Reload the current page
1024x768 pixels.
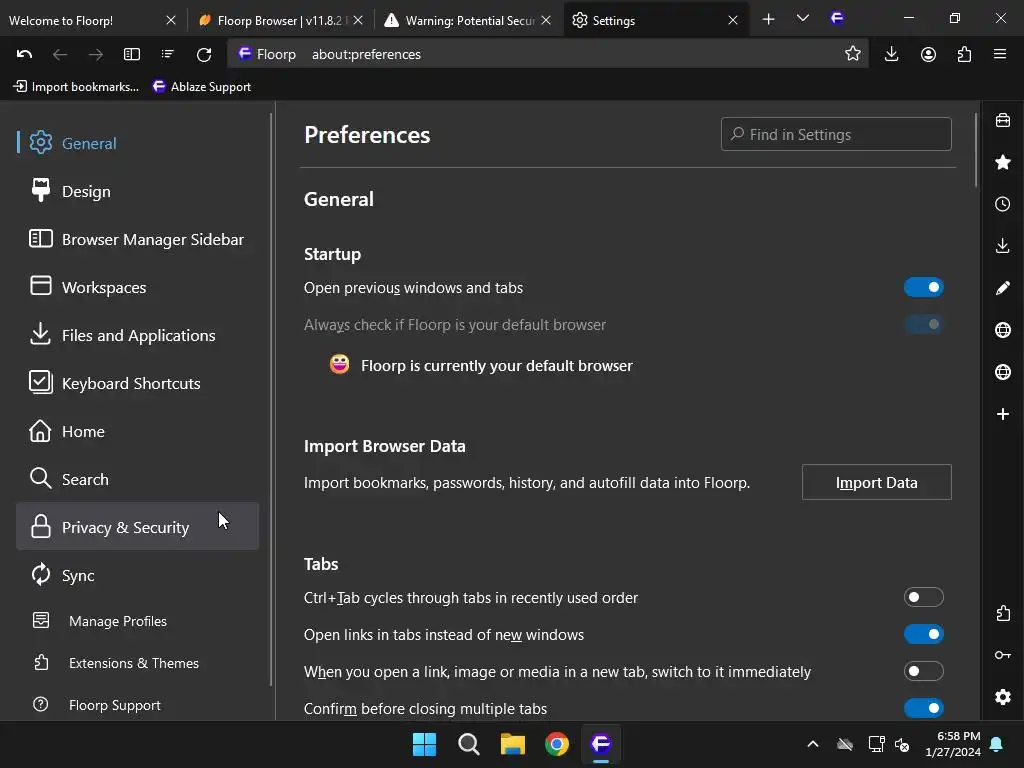204,54
